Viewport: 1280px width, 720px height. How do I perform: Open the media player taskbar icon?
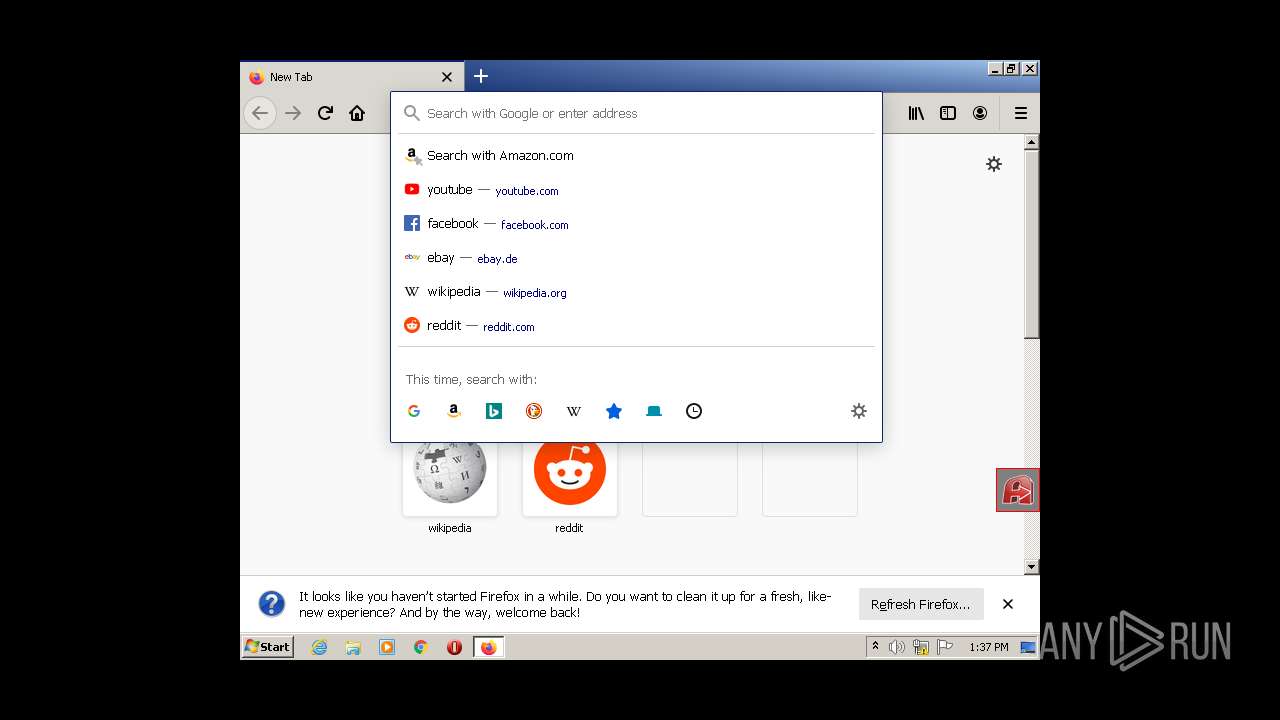pyautogui.click(x=387, y=647)
